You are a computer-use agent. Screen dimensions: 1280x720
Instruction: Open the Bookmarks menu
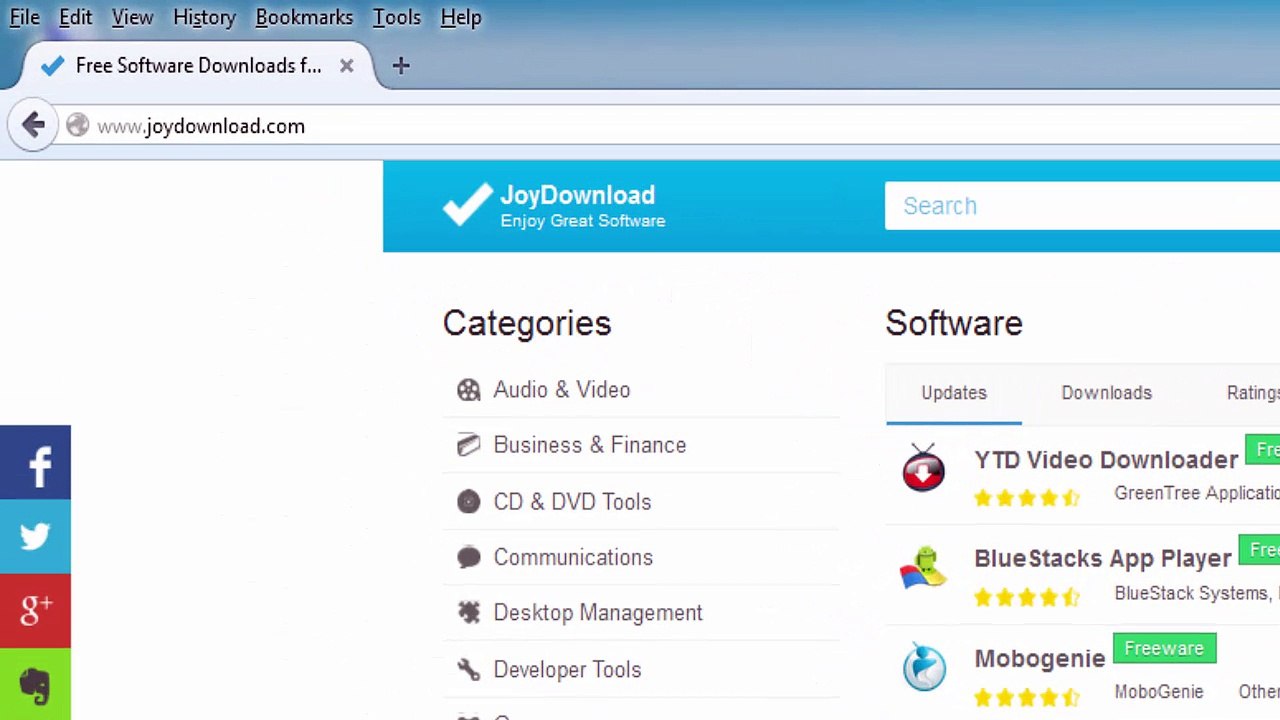point(304,17)
